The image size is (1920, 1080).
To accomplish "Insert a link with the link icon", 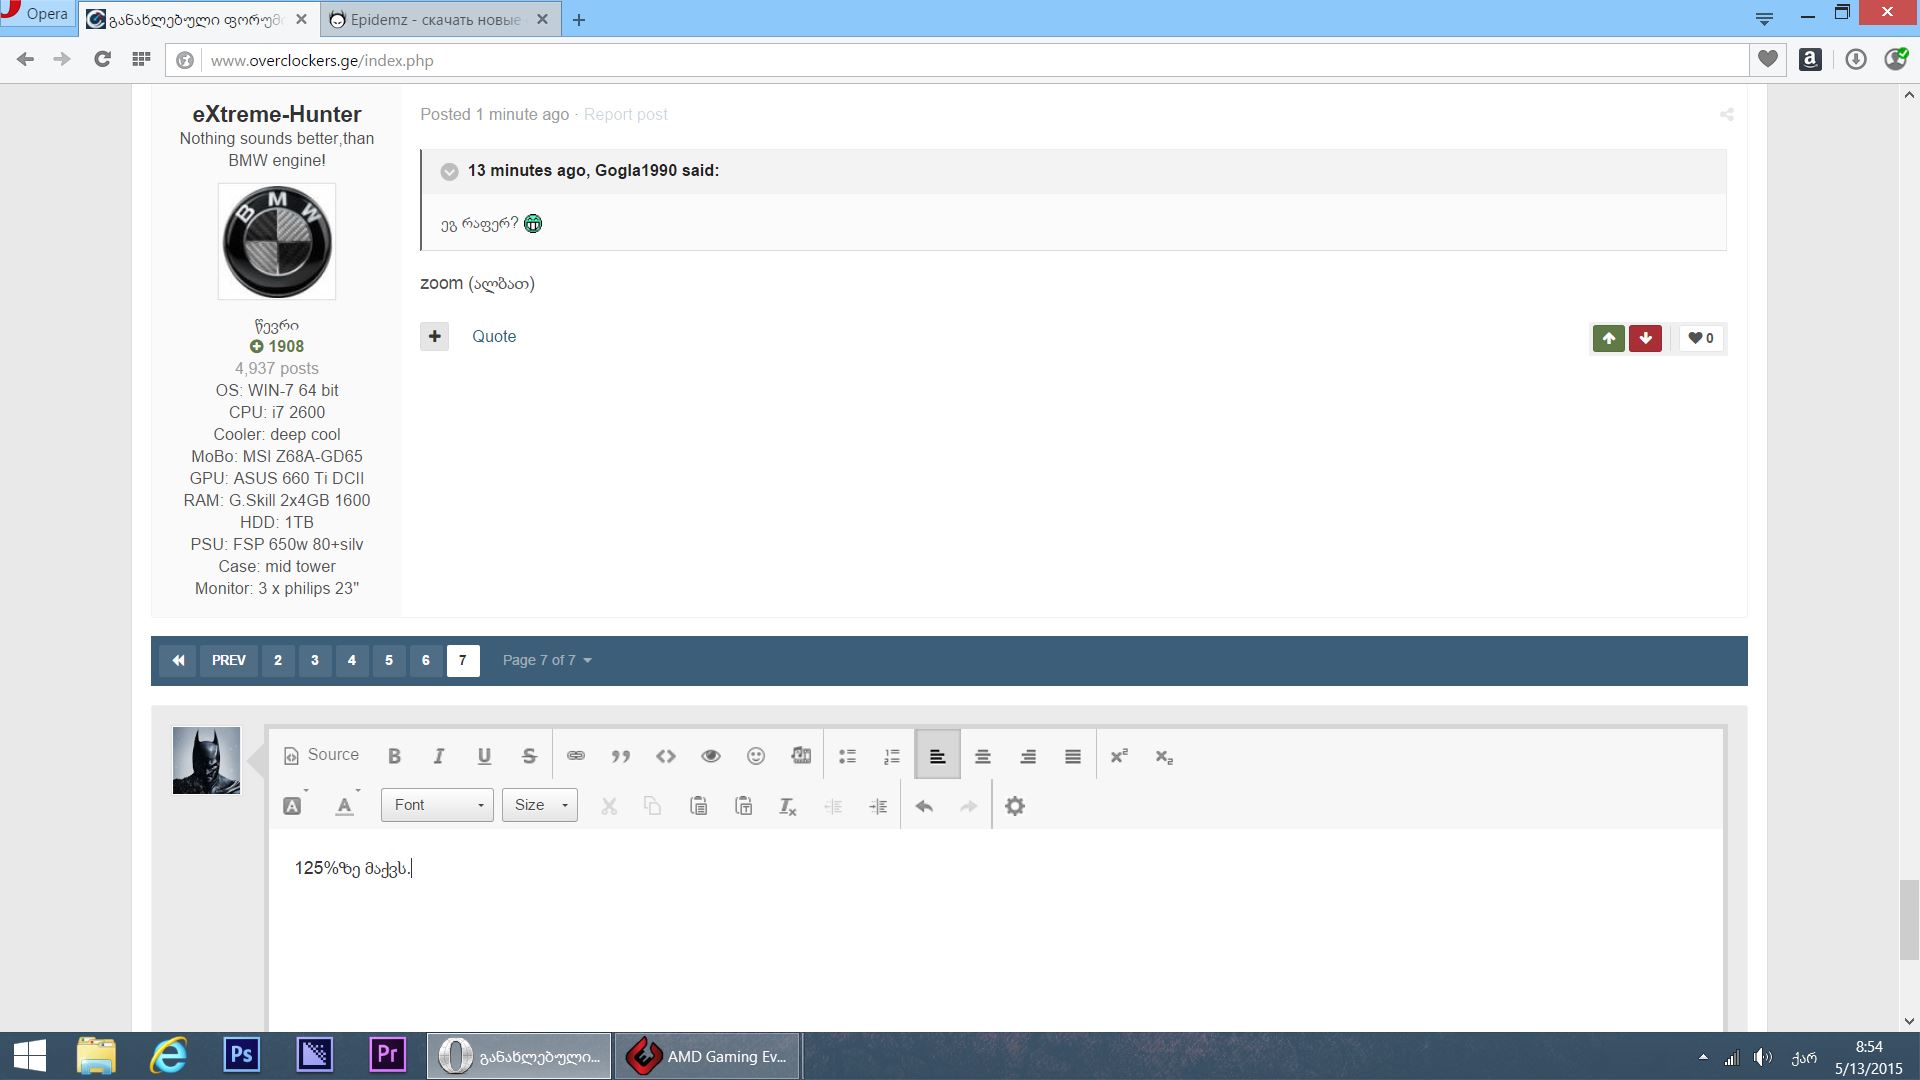I will tap(575, 756).
